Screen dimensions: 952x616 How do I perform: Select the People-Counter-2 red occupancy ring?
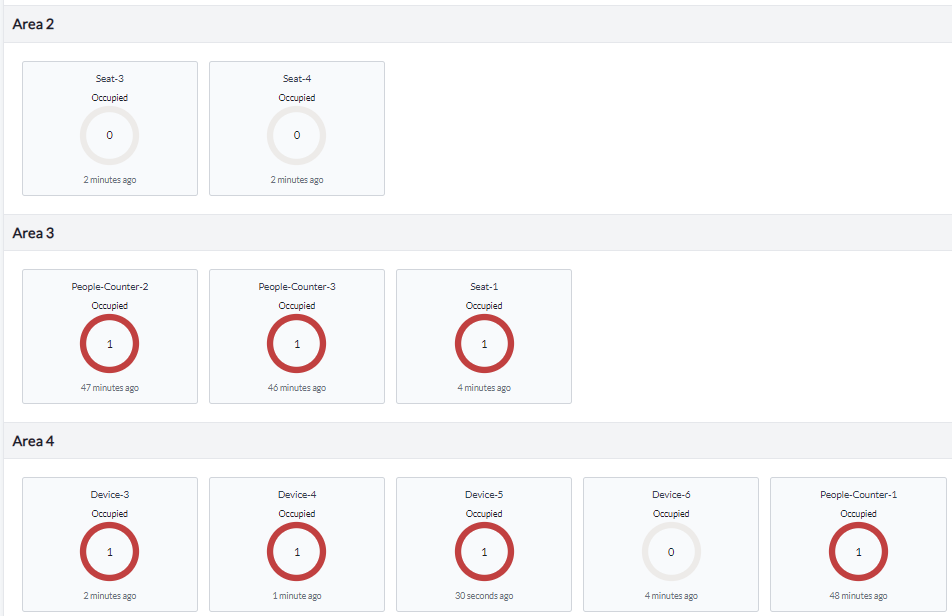tap(109, 344)
